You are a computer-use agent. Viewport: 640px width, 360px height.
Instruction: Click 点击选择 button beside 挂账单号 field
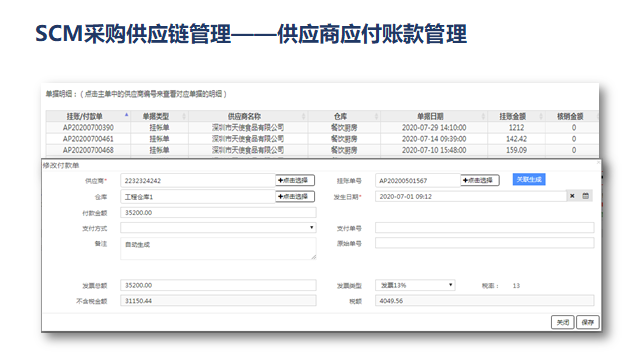click(x=480, y=180)
